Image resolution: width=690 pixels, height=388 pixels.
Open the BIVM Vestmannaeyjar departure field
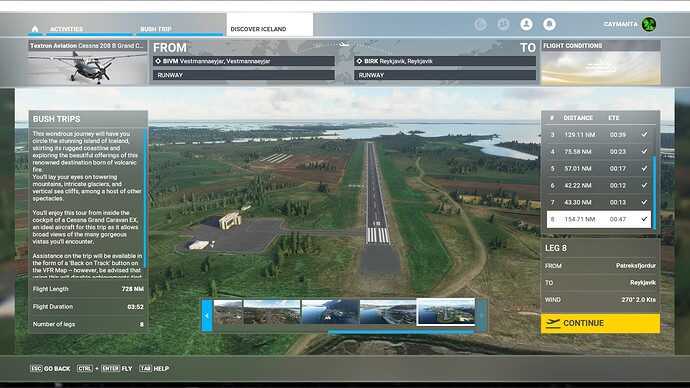(244, 61)
